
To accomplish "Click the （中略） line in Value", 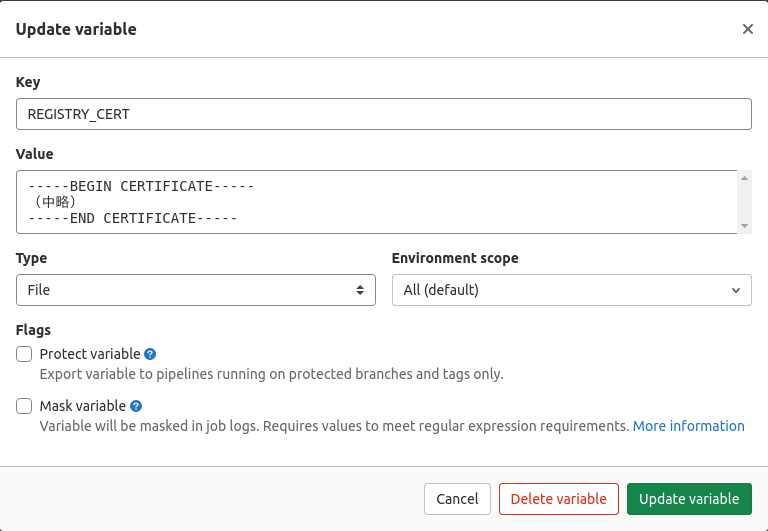I will [54, 202].
